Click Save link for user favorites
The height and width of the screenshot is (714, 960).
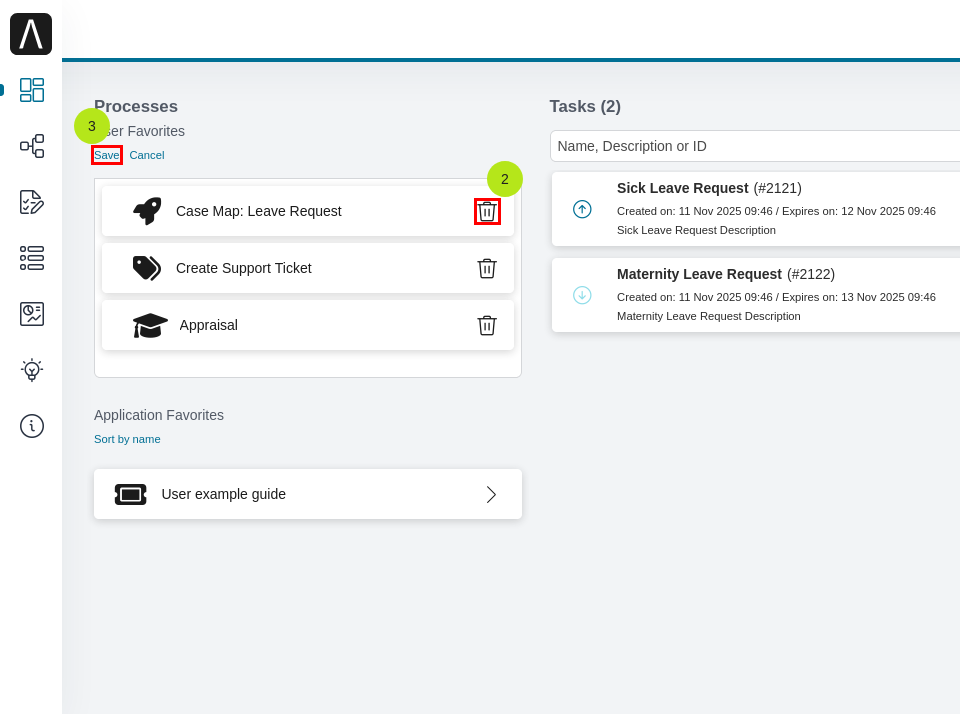click(x=106, y=155)
